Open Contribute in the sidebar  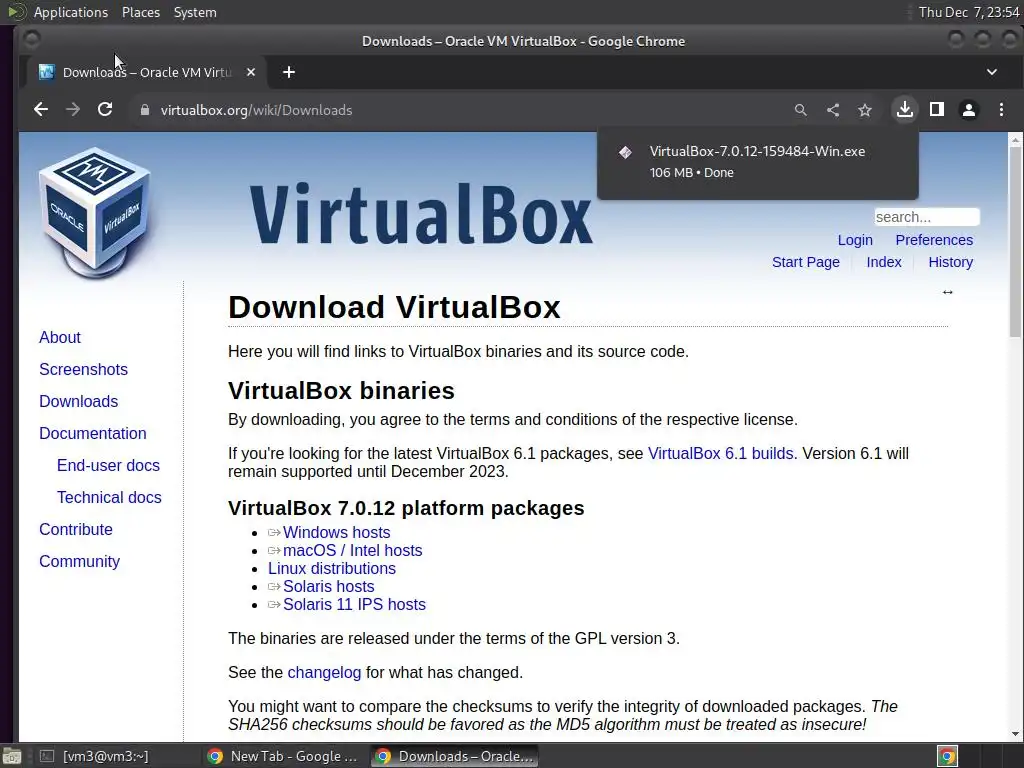click(x=75, y=530)
